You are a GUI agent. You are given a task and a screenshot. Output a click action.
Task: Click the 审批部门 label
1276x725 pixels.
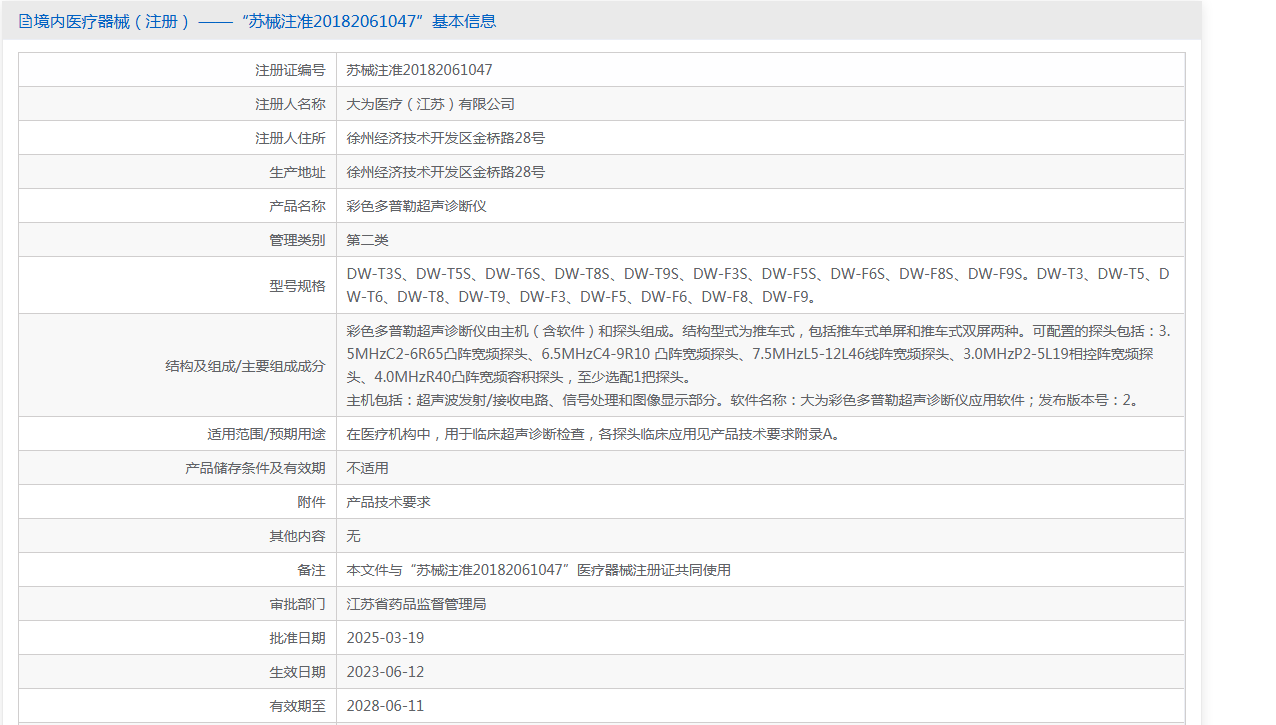pyautogui.click(x=297, y=604)
